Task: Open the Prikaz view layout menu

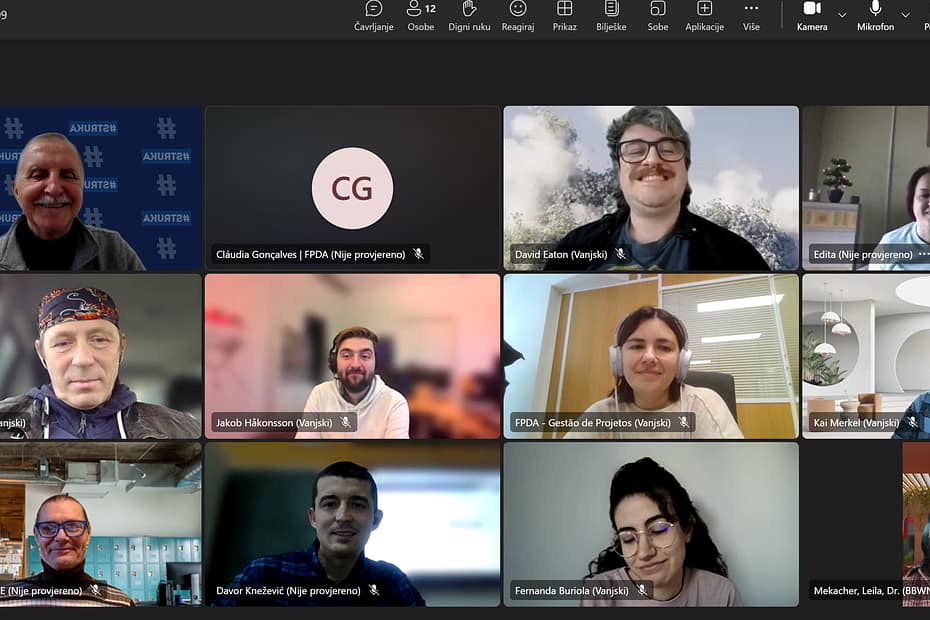Action: tap(565, 16)
